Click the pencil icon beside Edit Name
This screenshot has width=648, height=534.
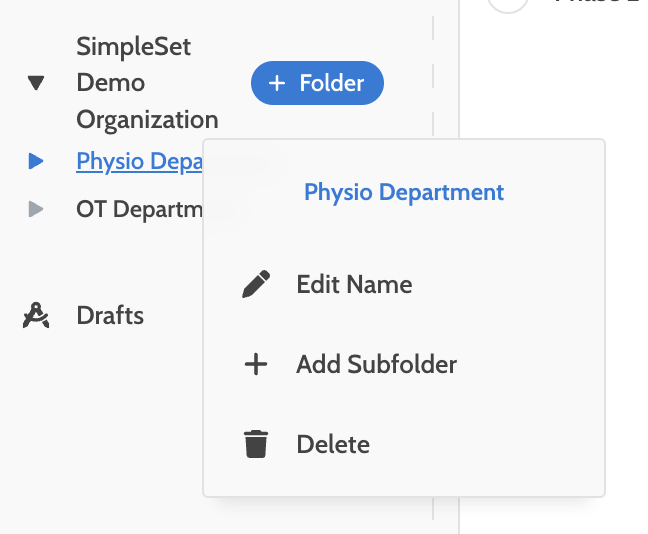[256, 285]
